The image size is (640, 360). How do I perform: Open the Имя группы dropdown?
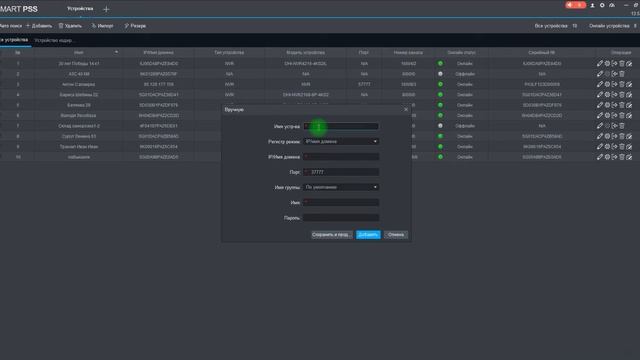341,187
